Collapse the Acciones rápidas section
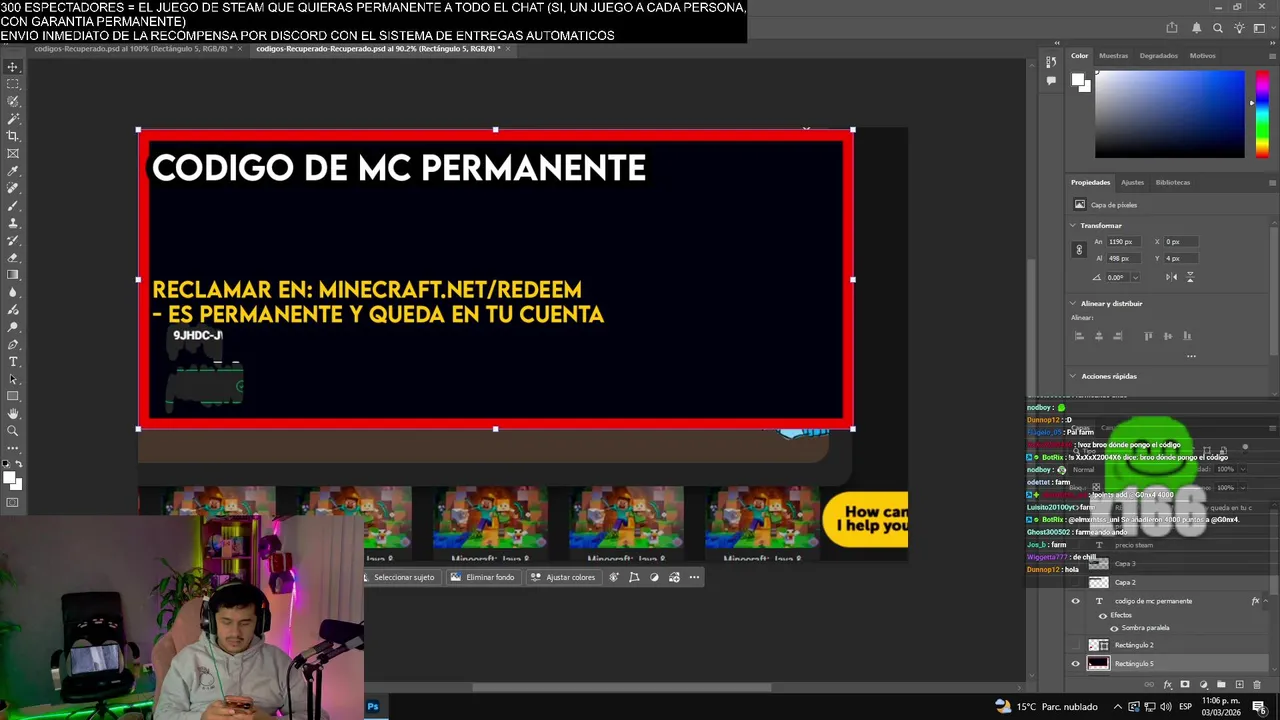 point(1073,376)
